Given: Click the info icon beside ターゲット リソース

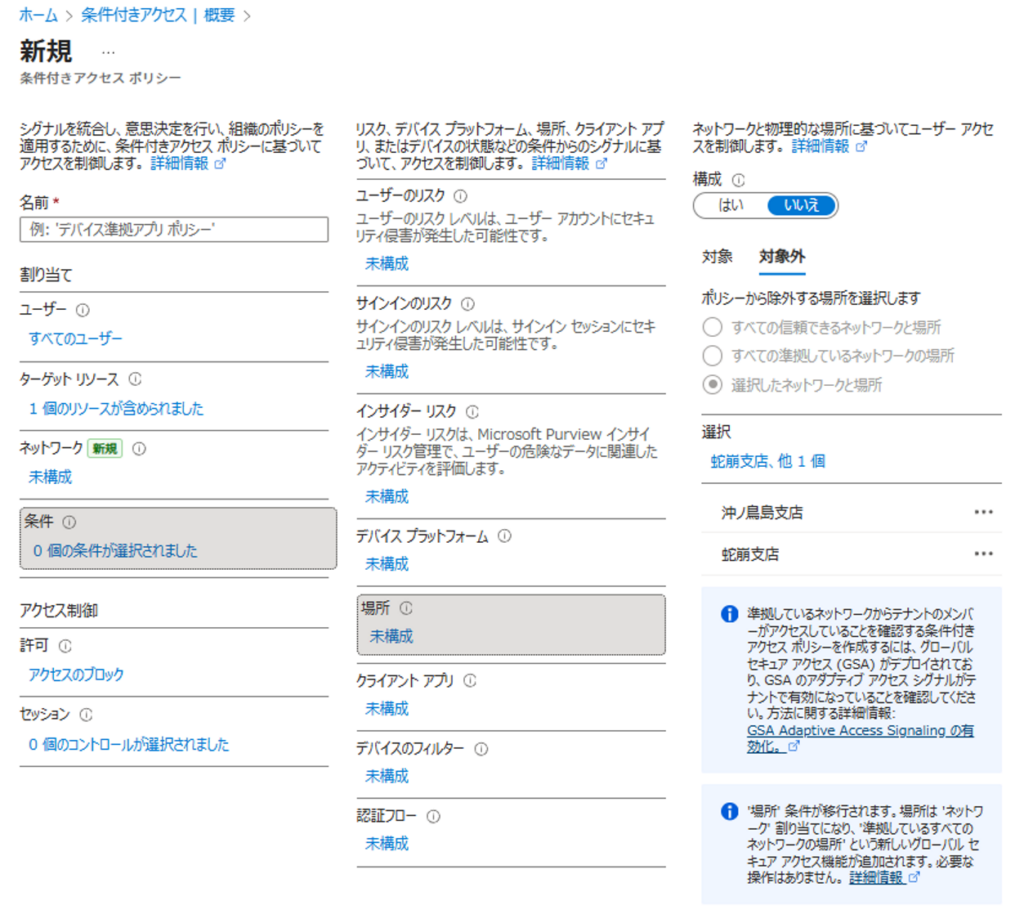Looking at the screenshot, I should [x=135, y=379].
